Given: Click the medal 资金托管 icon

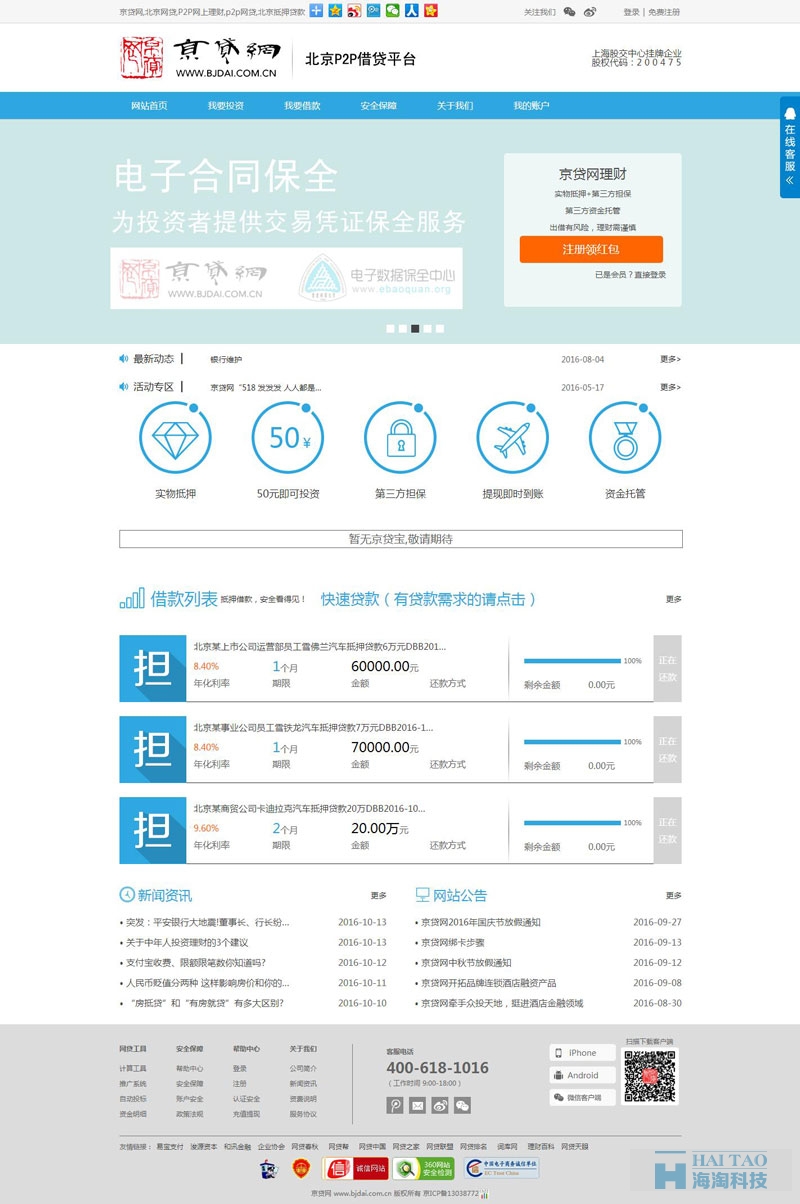Looking at the screenshot, I should pyautogui.click(x=625, y=437).
